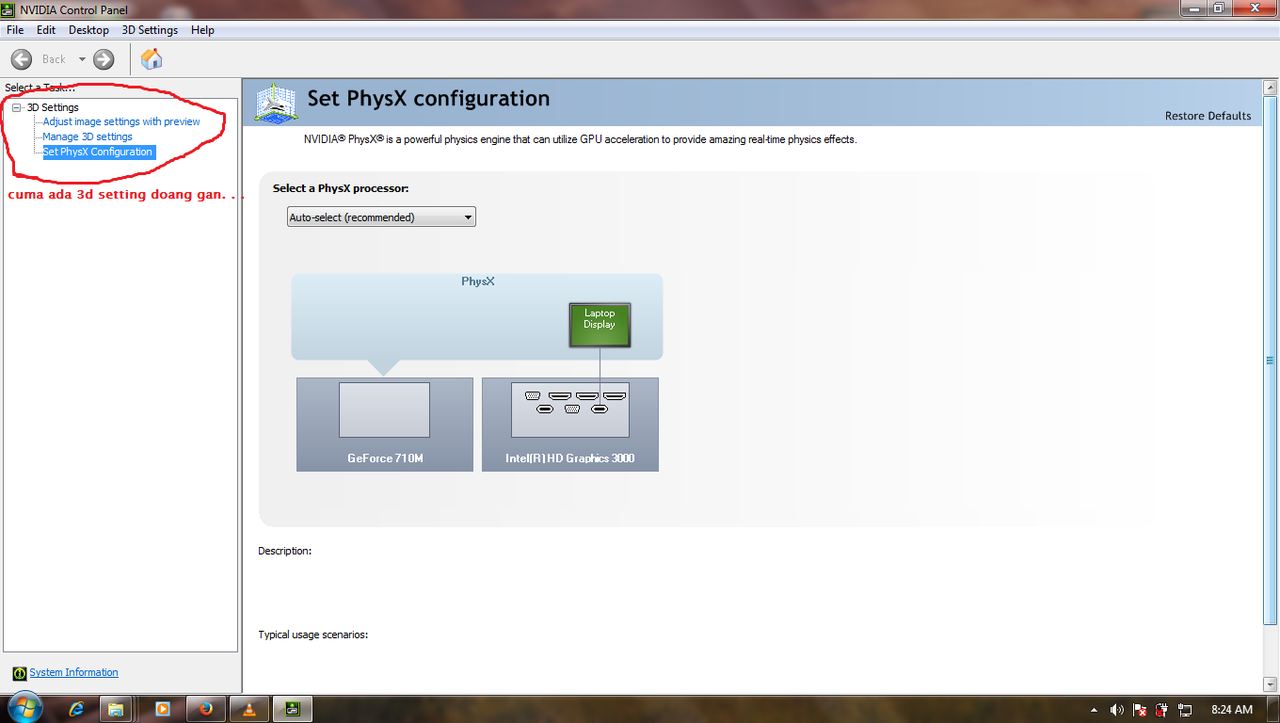Select 3D Settings in task tree
Viewport: 1280px width, 723px height.
pyautogui.click(x=53, y=107)
